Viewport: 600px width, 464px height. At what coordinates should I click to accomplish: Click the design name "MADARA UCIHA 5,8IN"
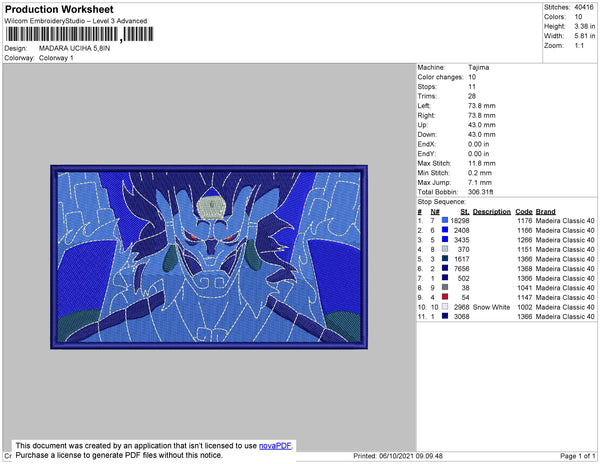click(x=74, y=49)
